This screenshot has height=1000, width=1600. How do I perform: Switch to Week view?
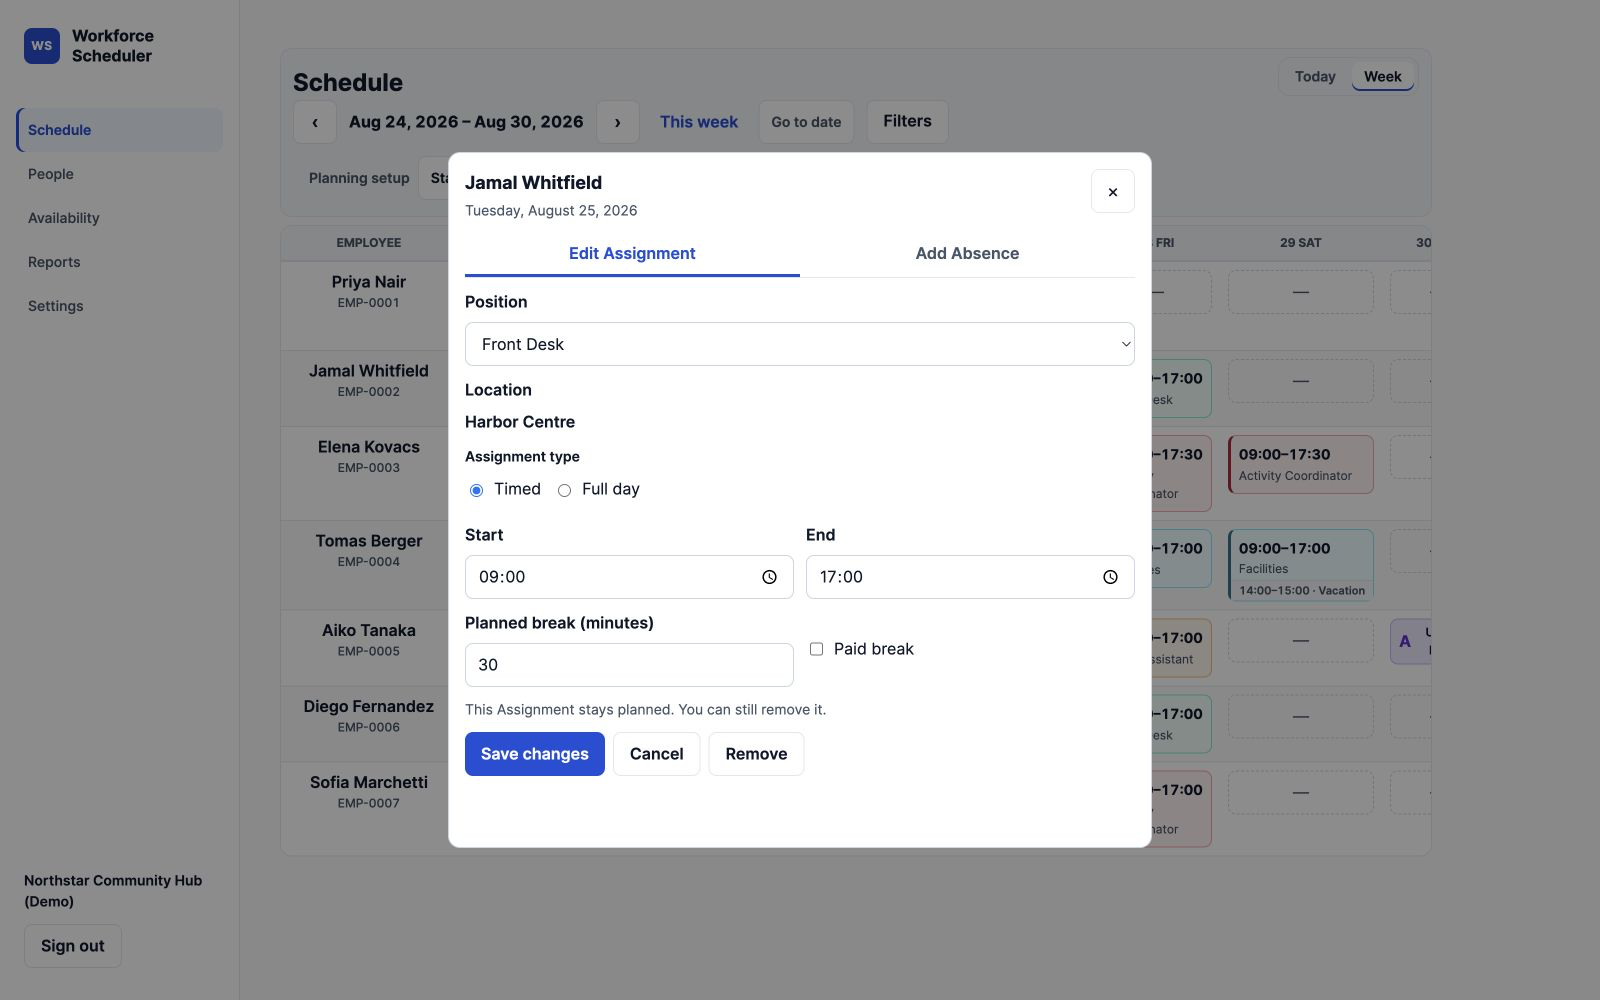click(x=1382, y=77)
